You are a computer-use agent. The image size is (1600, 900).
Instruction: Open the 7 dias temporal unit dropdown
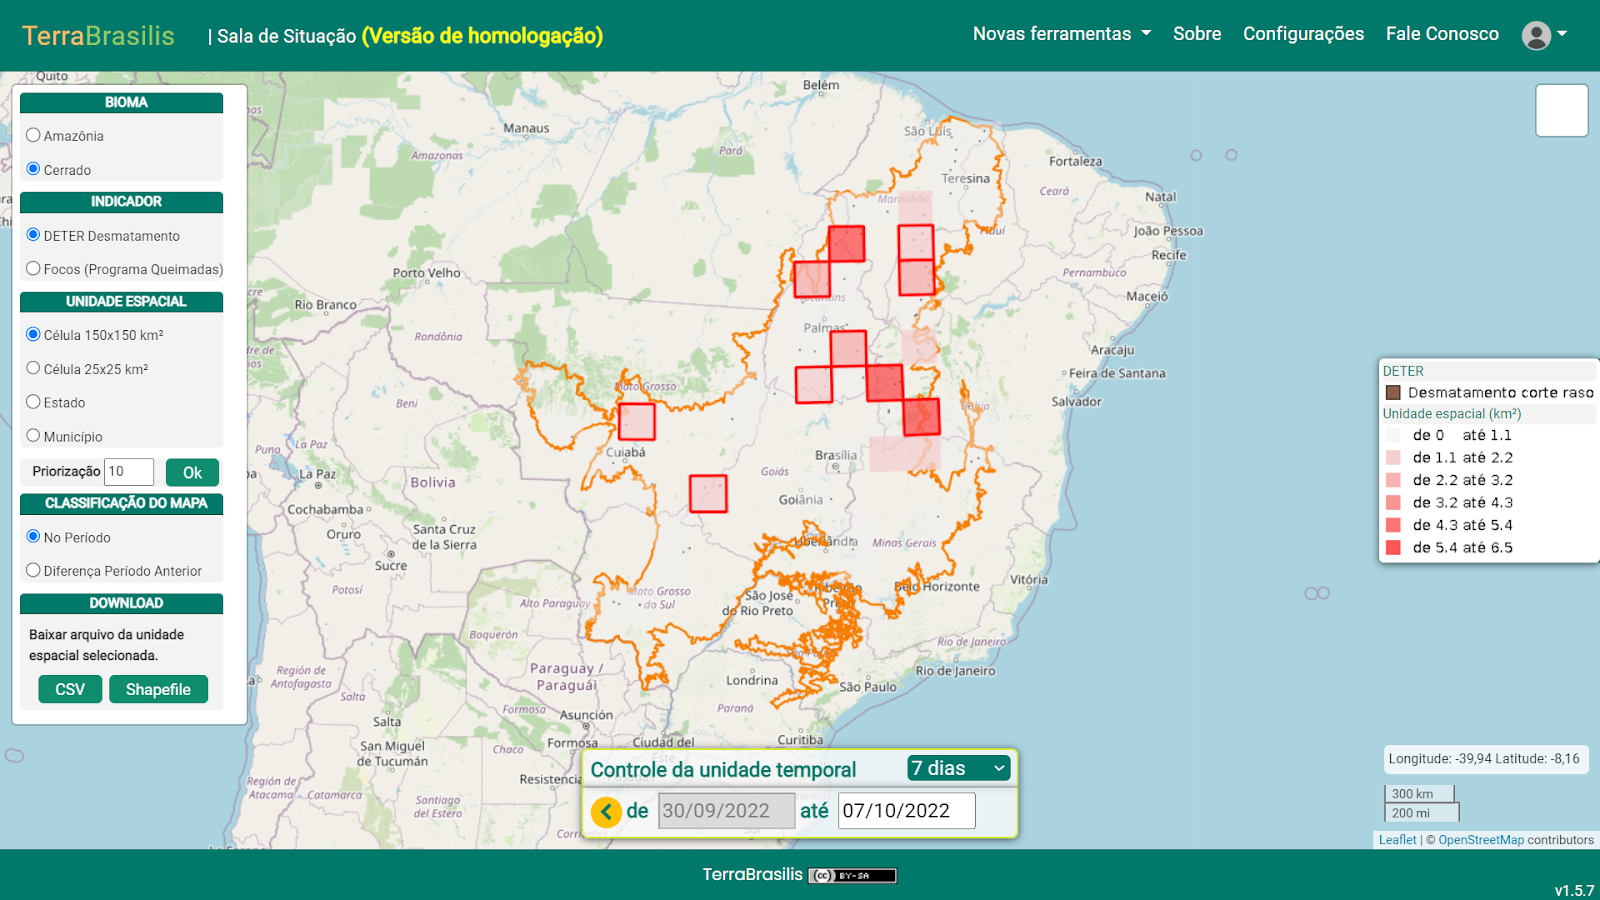[958, 768]
